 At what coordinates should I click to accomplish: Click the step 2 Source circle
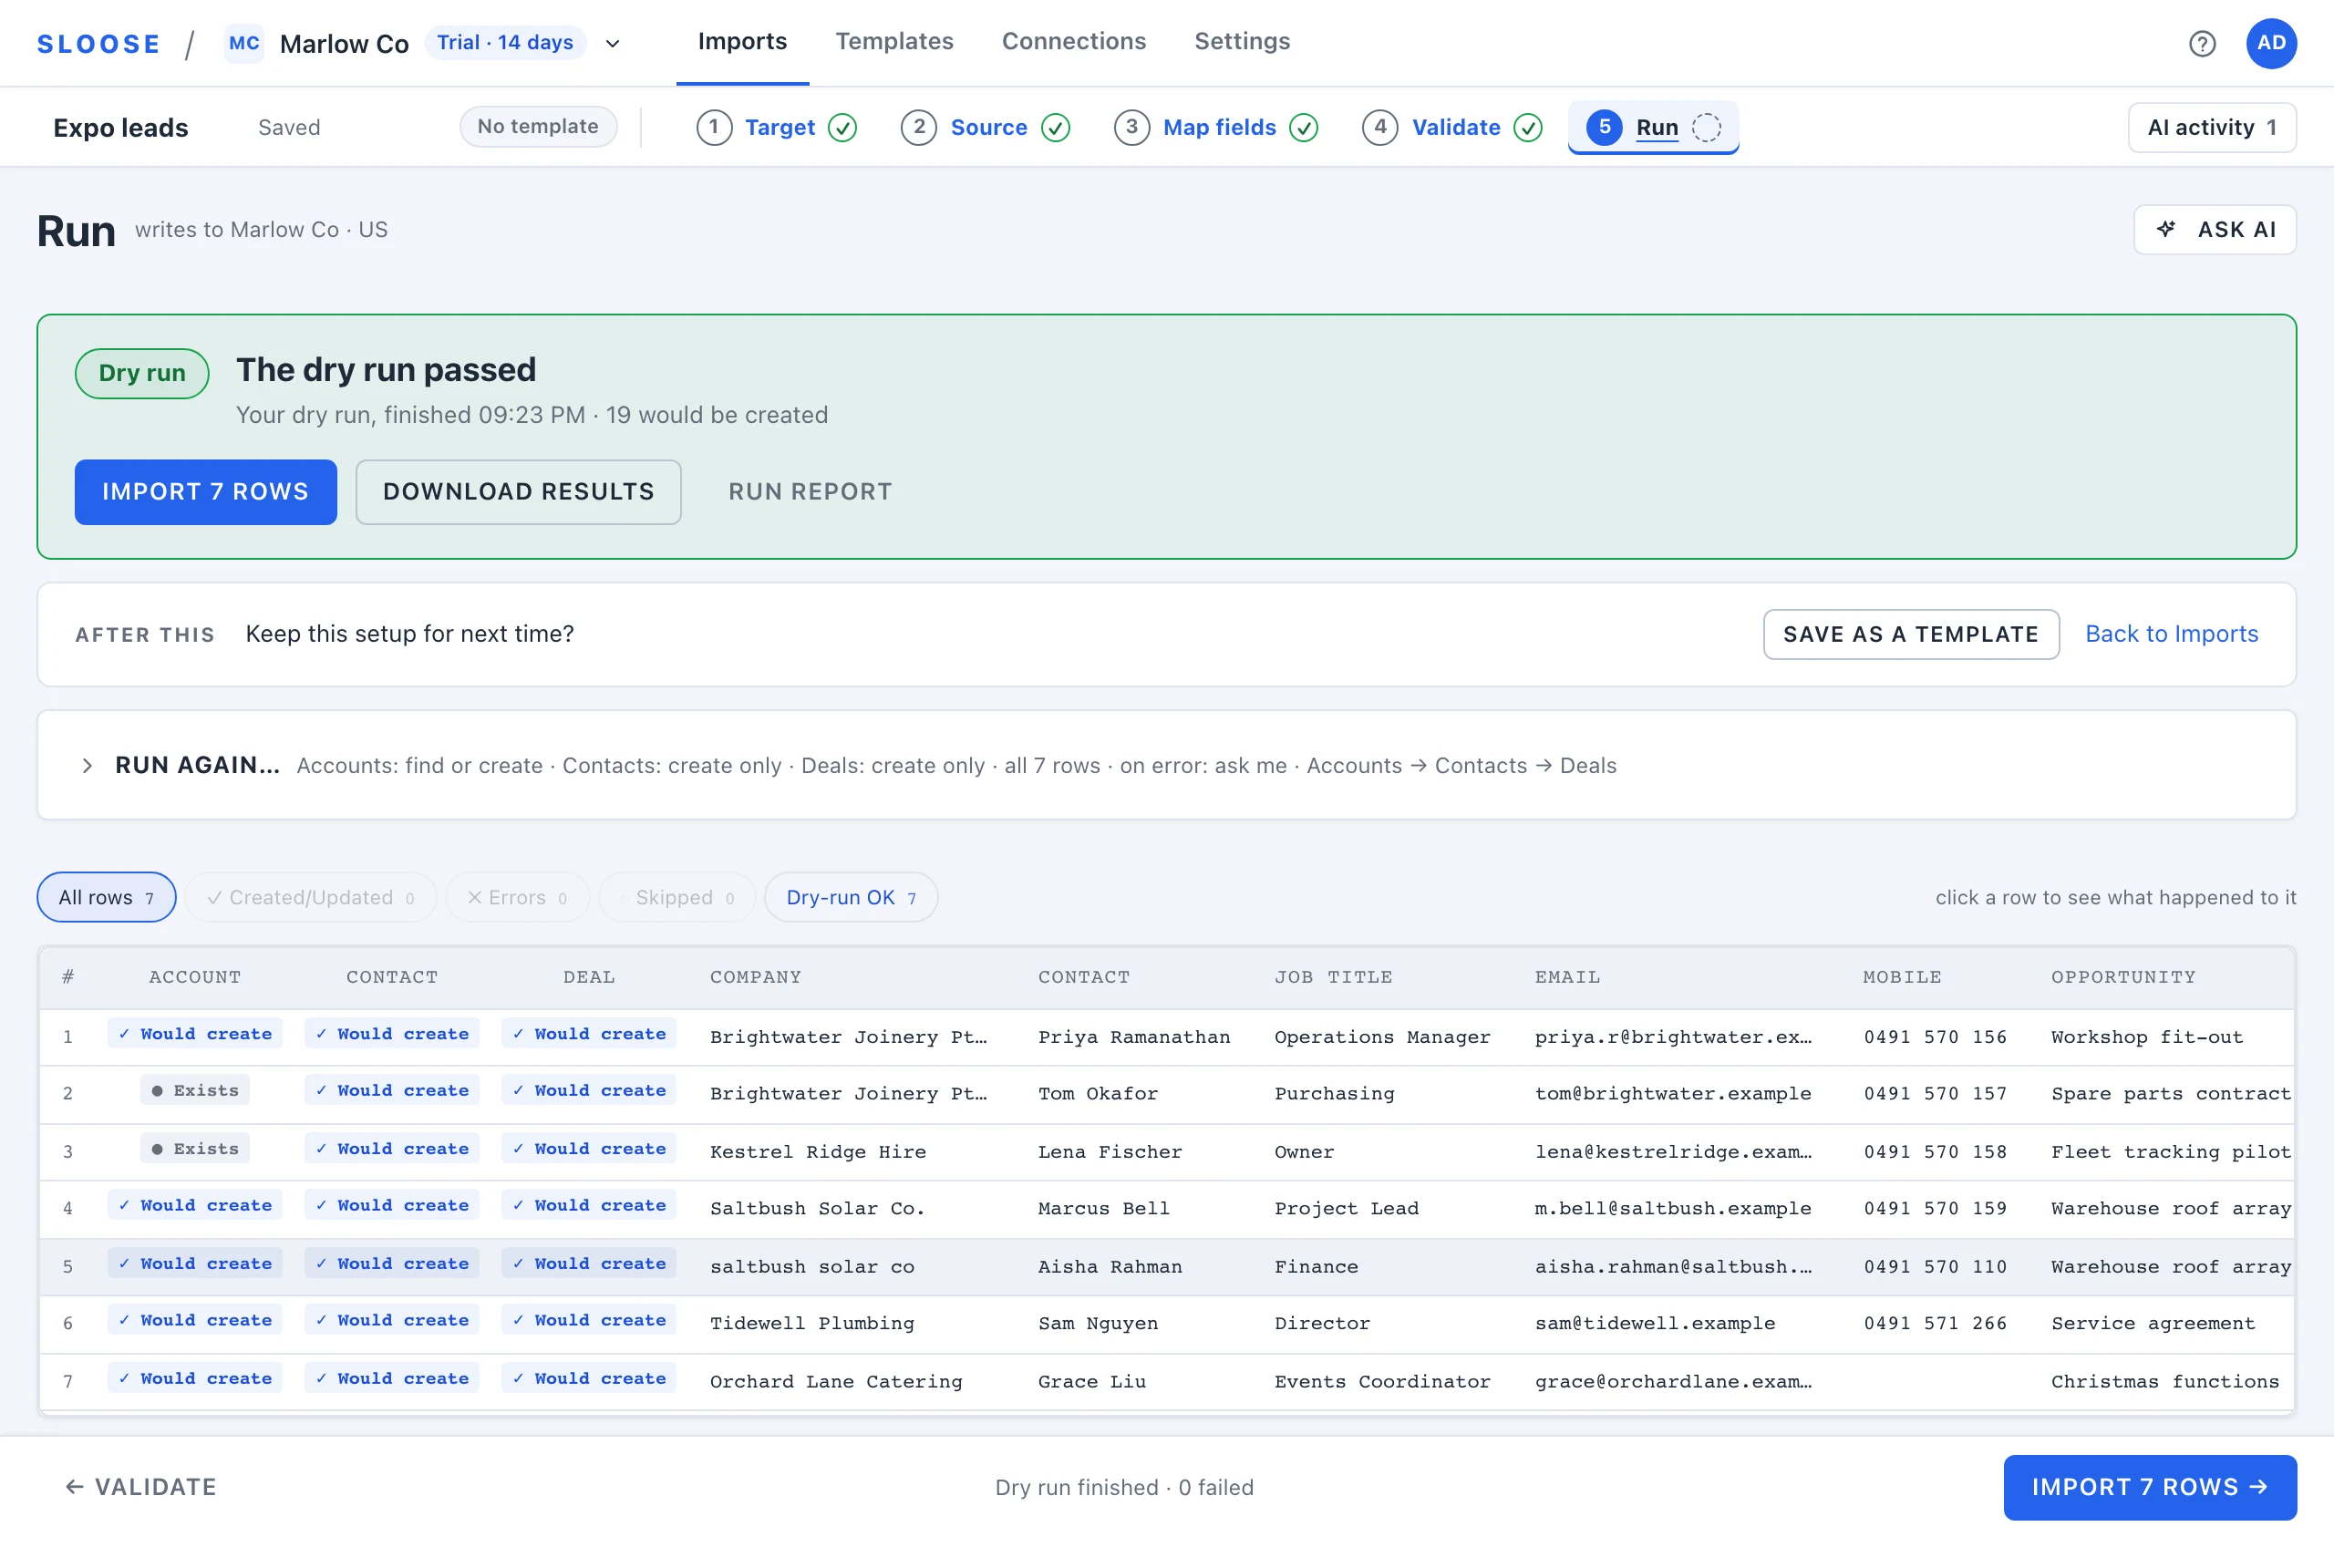(918, 127)
